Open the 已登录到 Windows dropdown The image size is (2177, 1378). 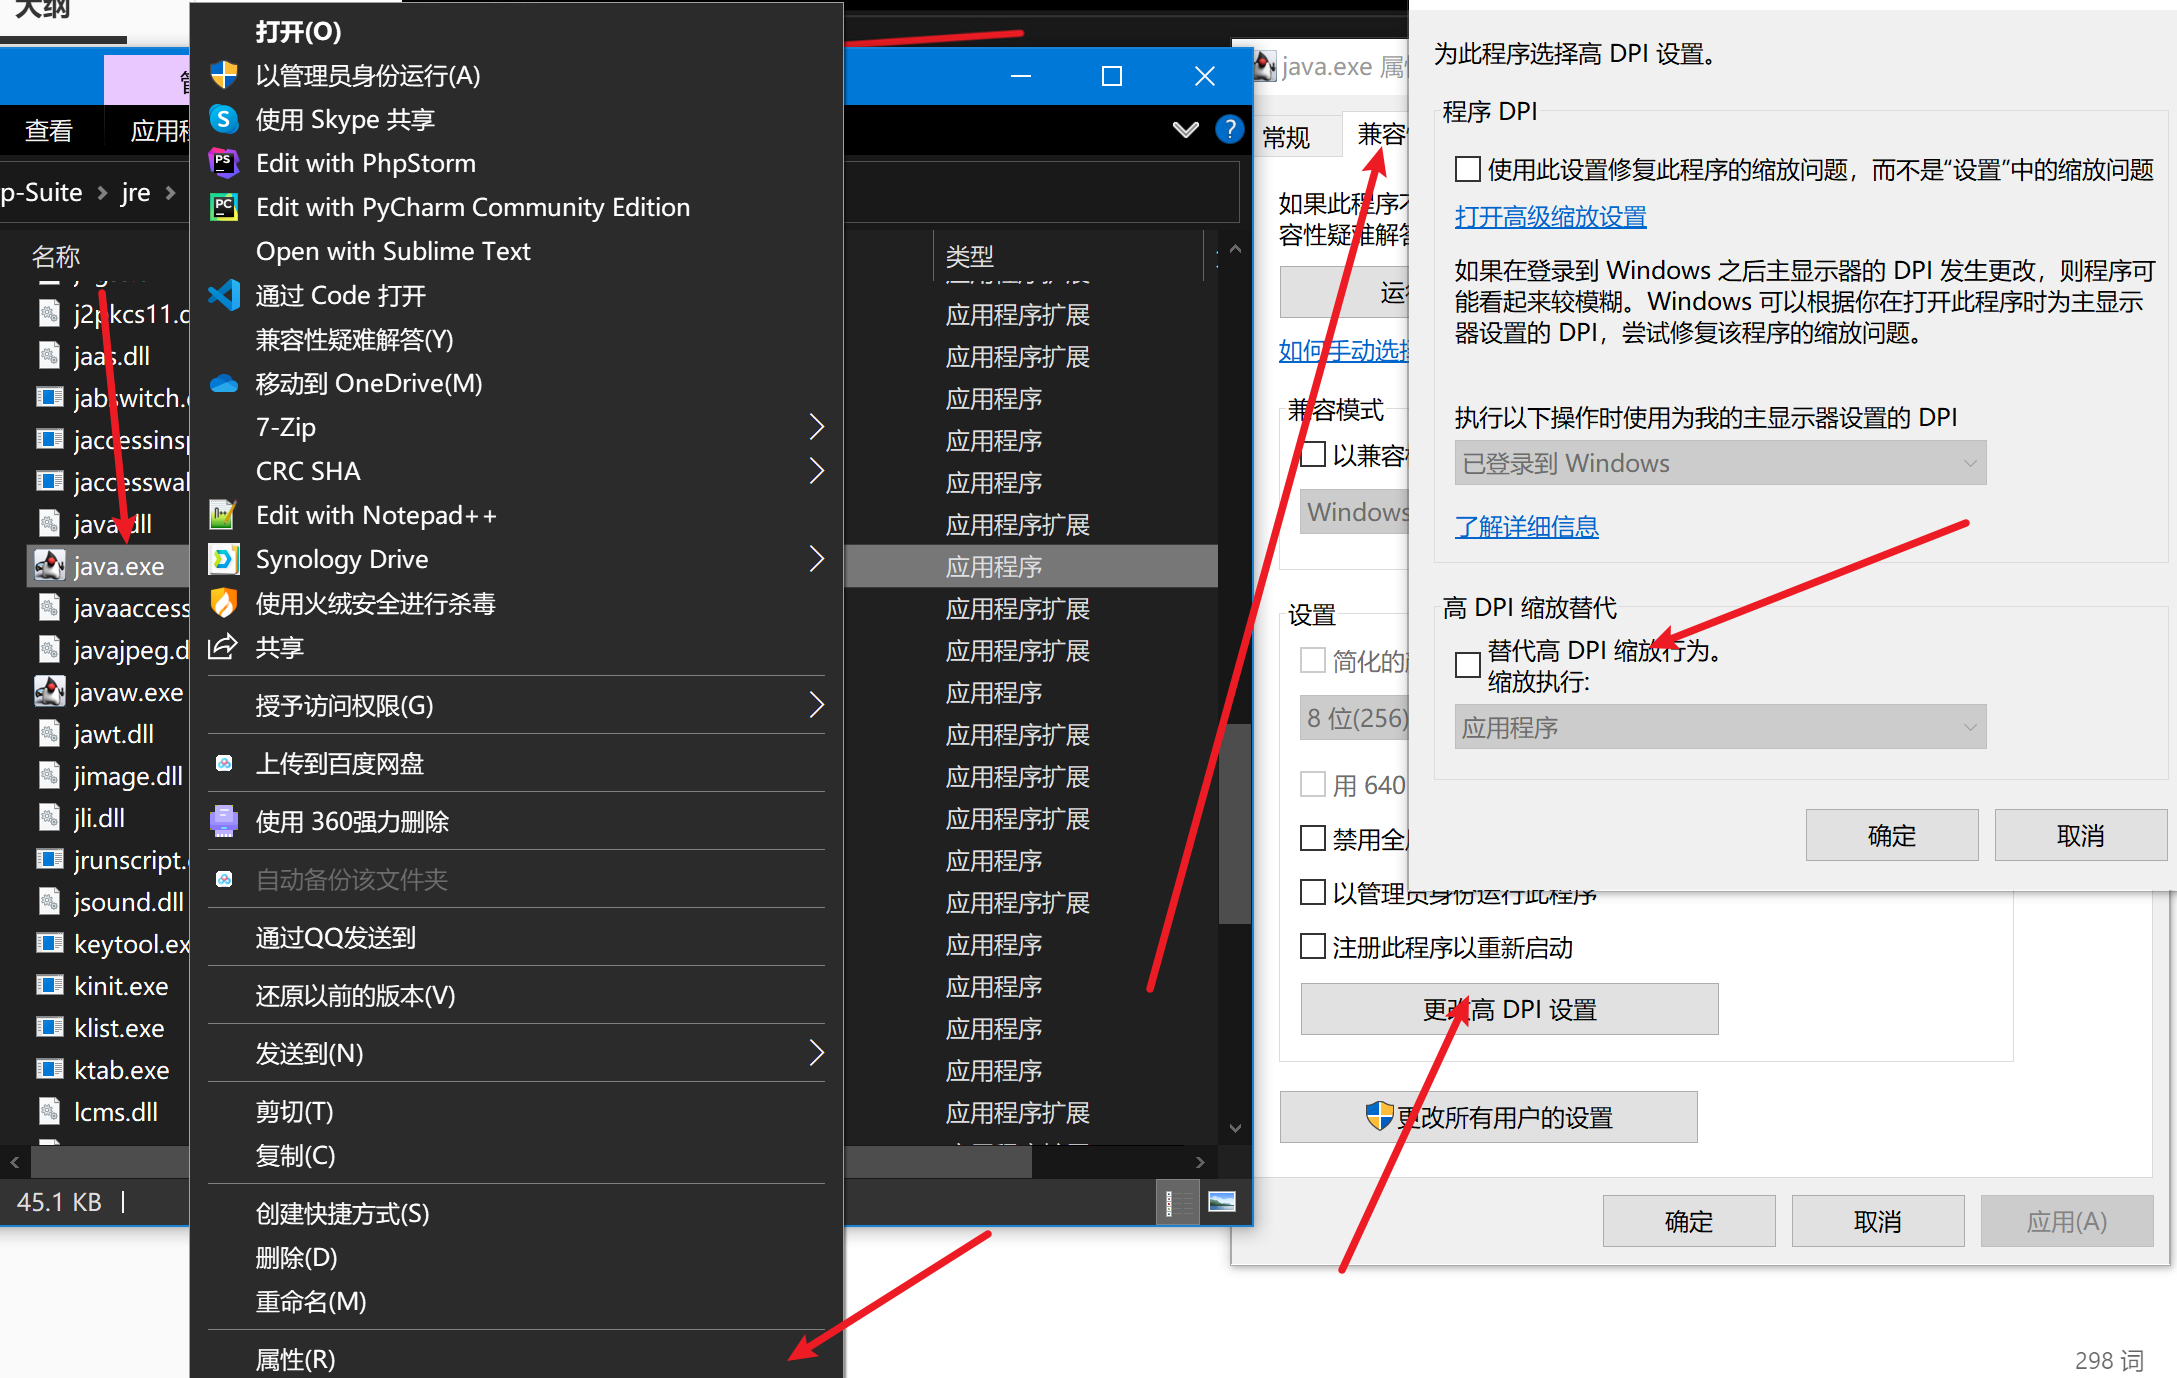1720,463
